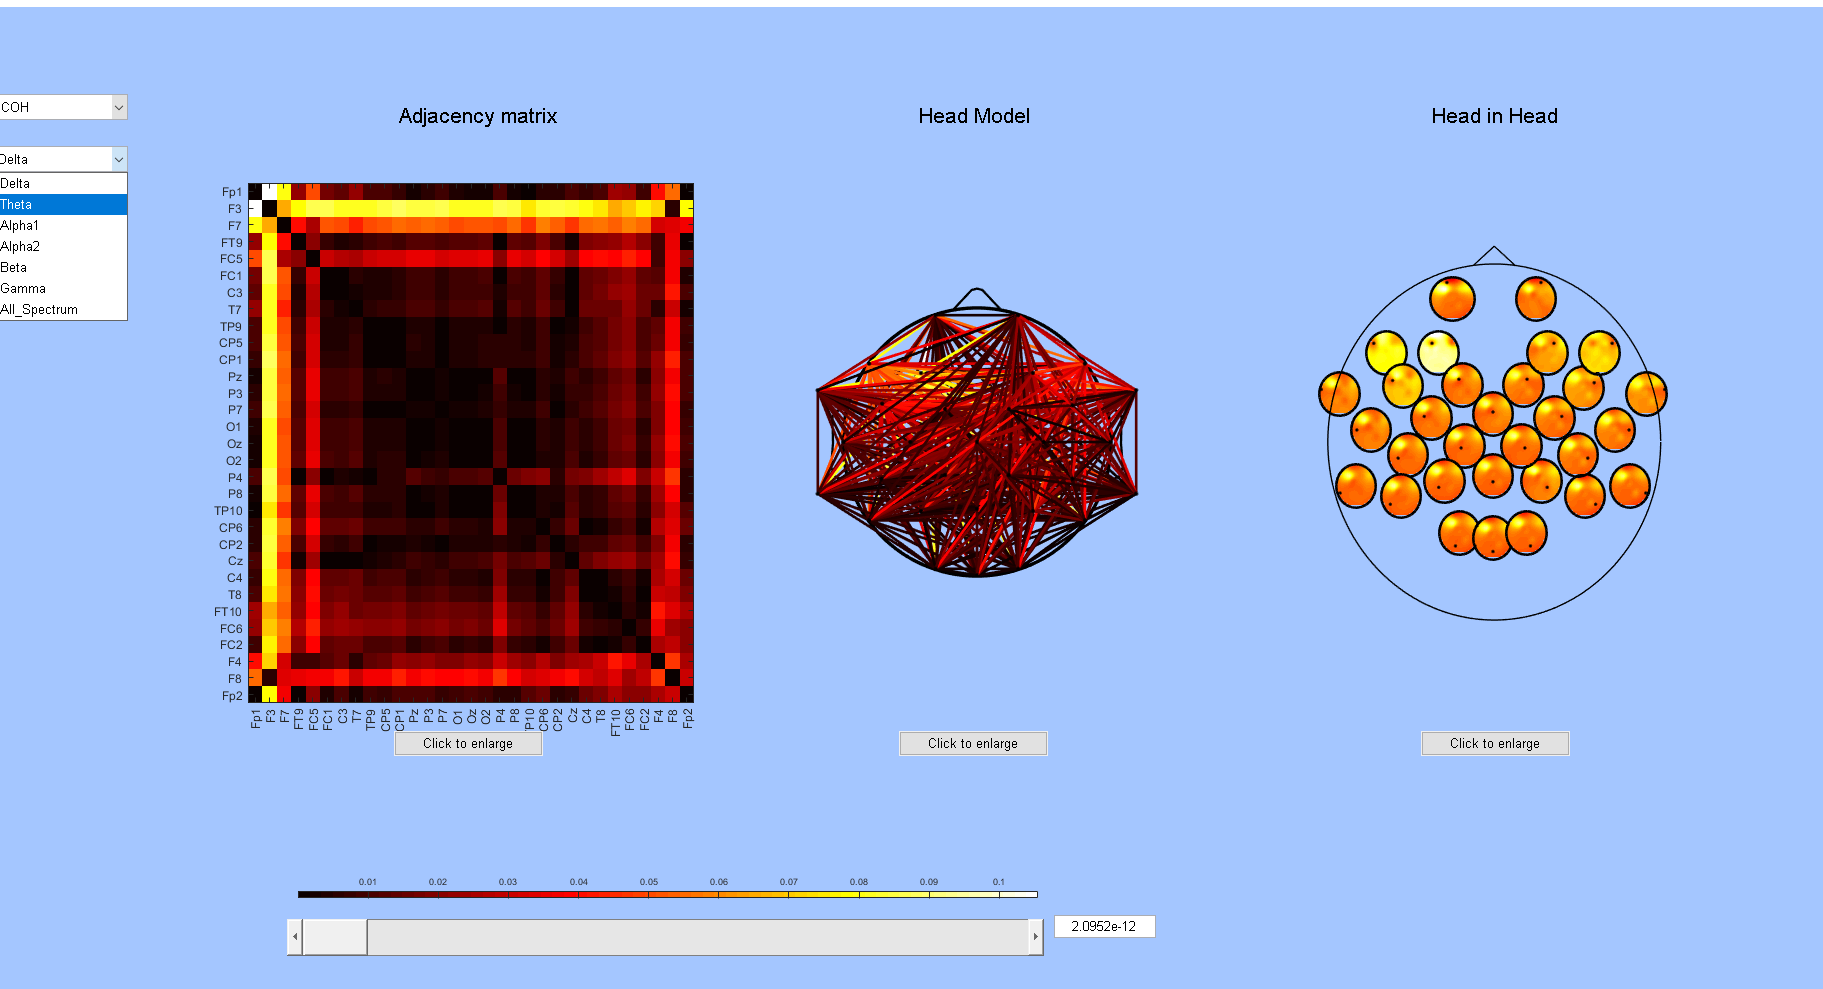Enlarge the Head in Head visualization
Viewport: 1823px width, 989px height.
[1494, 743]
